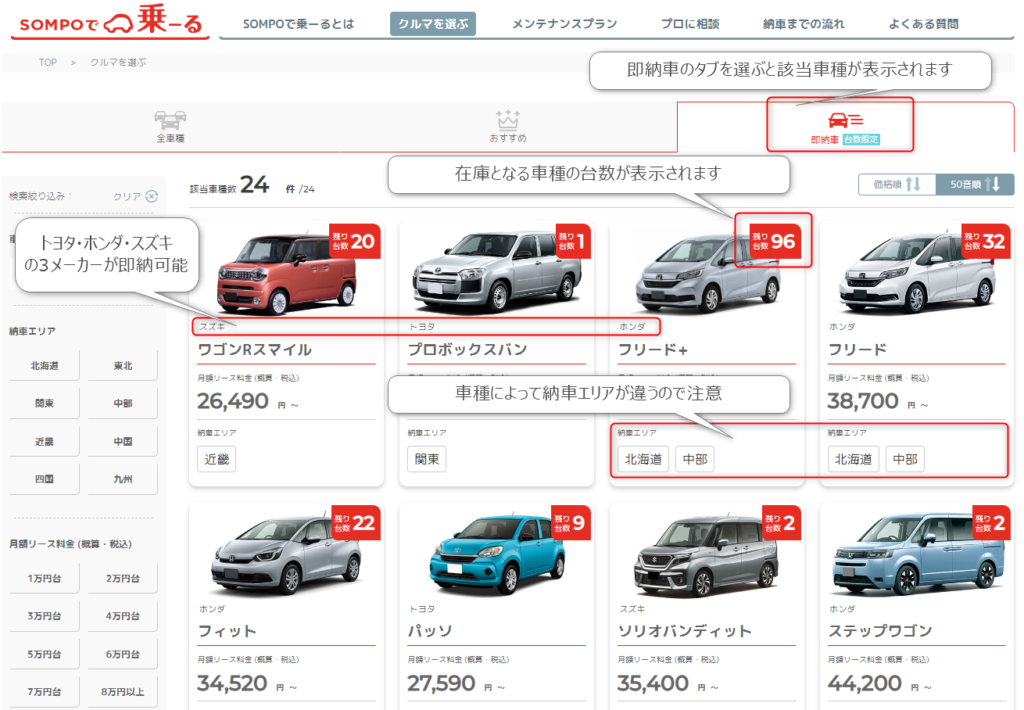
Task: Open the フィット car photo
Action: click(286, 555)
